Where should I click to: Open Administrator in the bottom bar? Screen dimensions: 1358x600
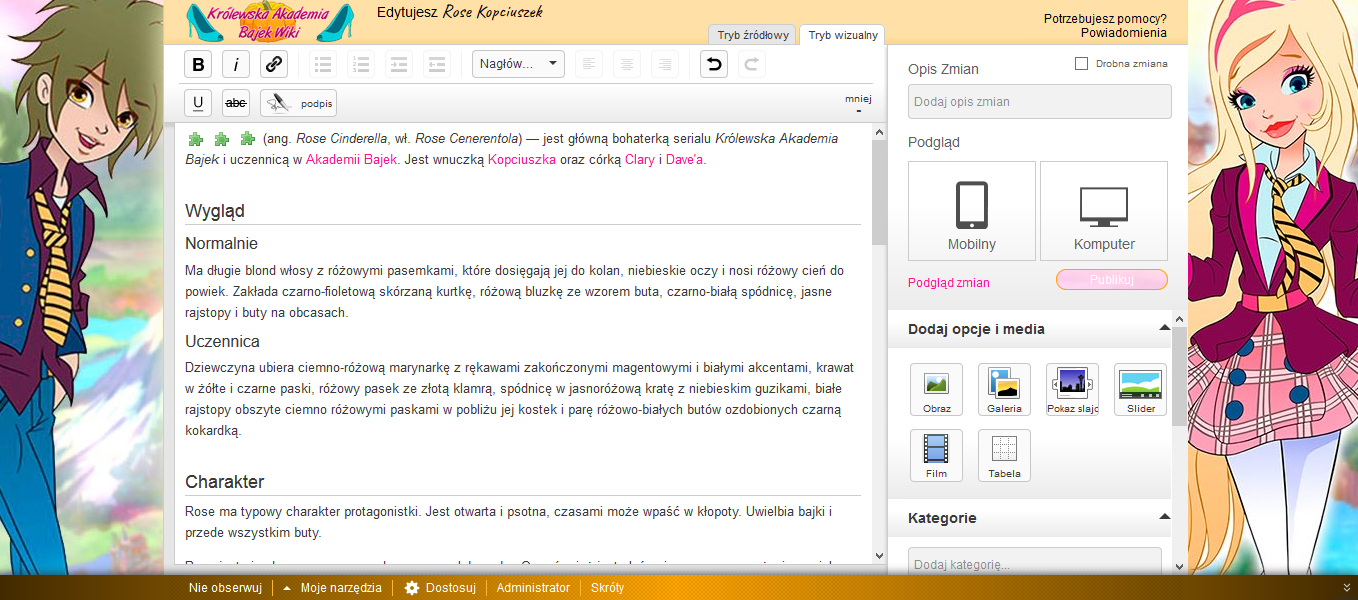(x=533, y=588)
